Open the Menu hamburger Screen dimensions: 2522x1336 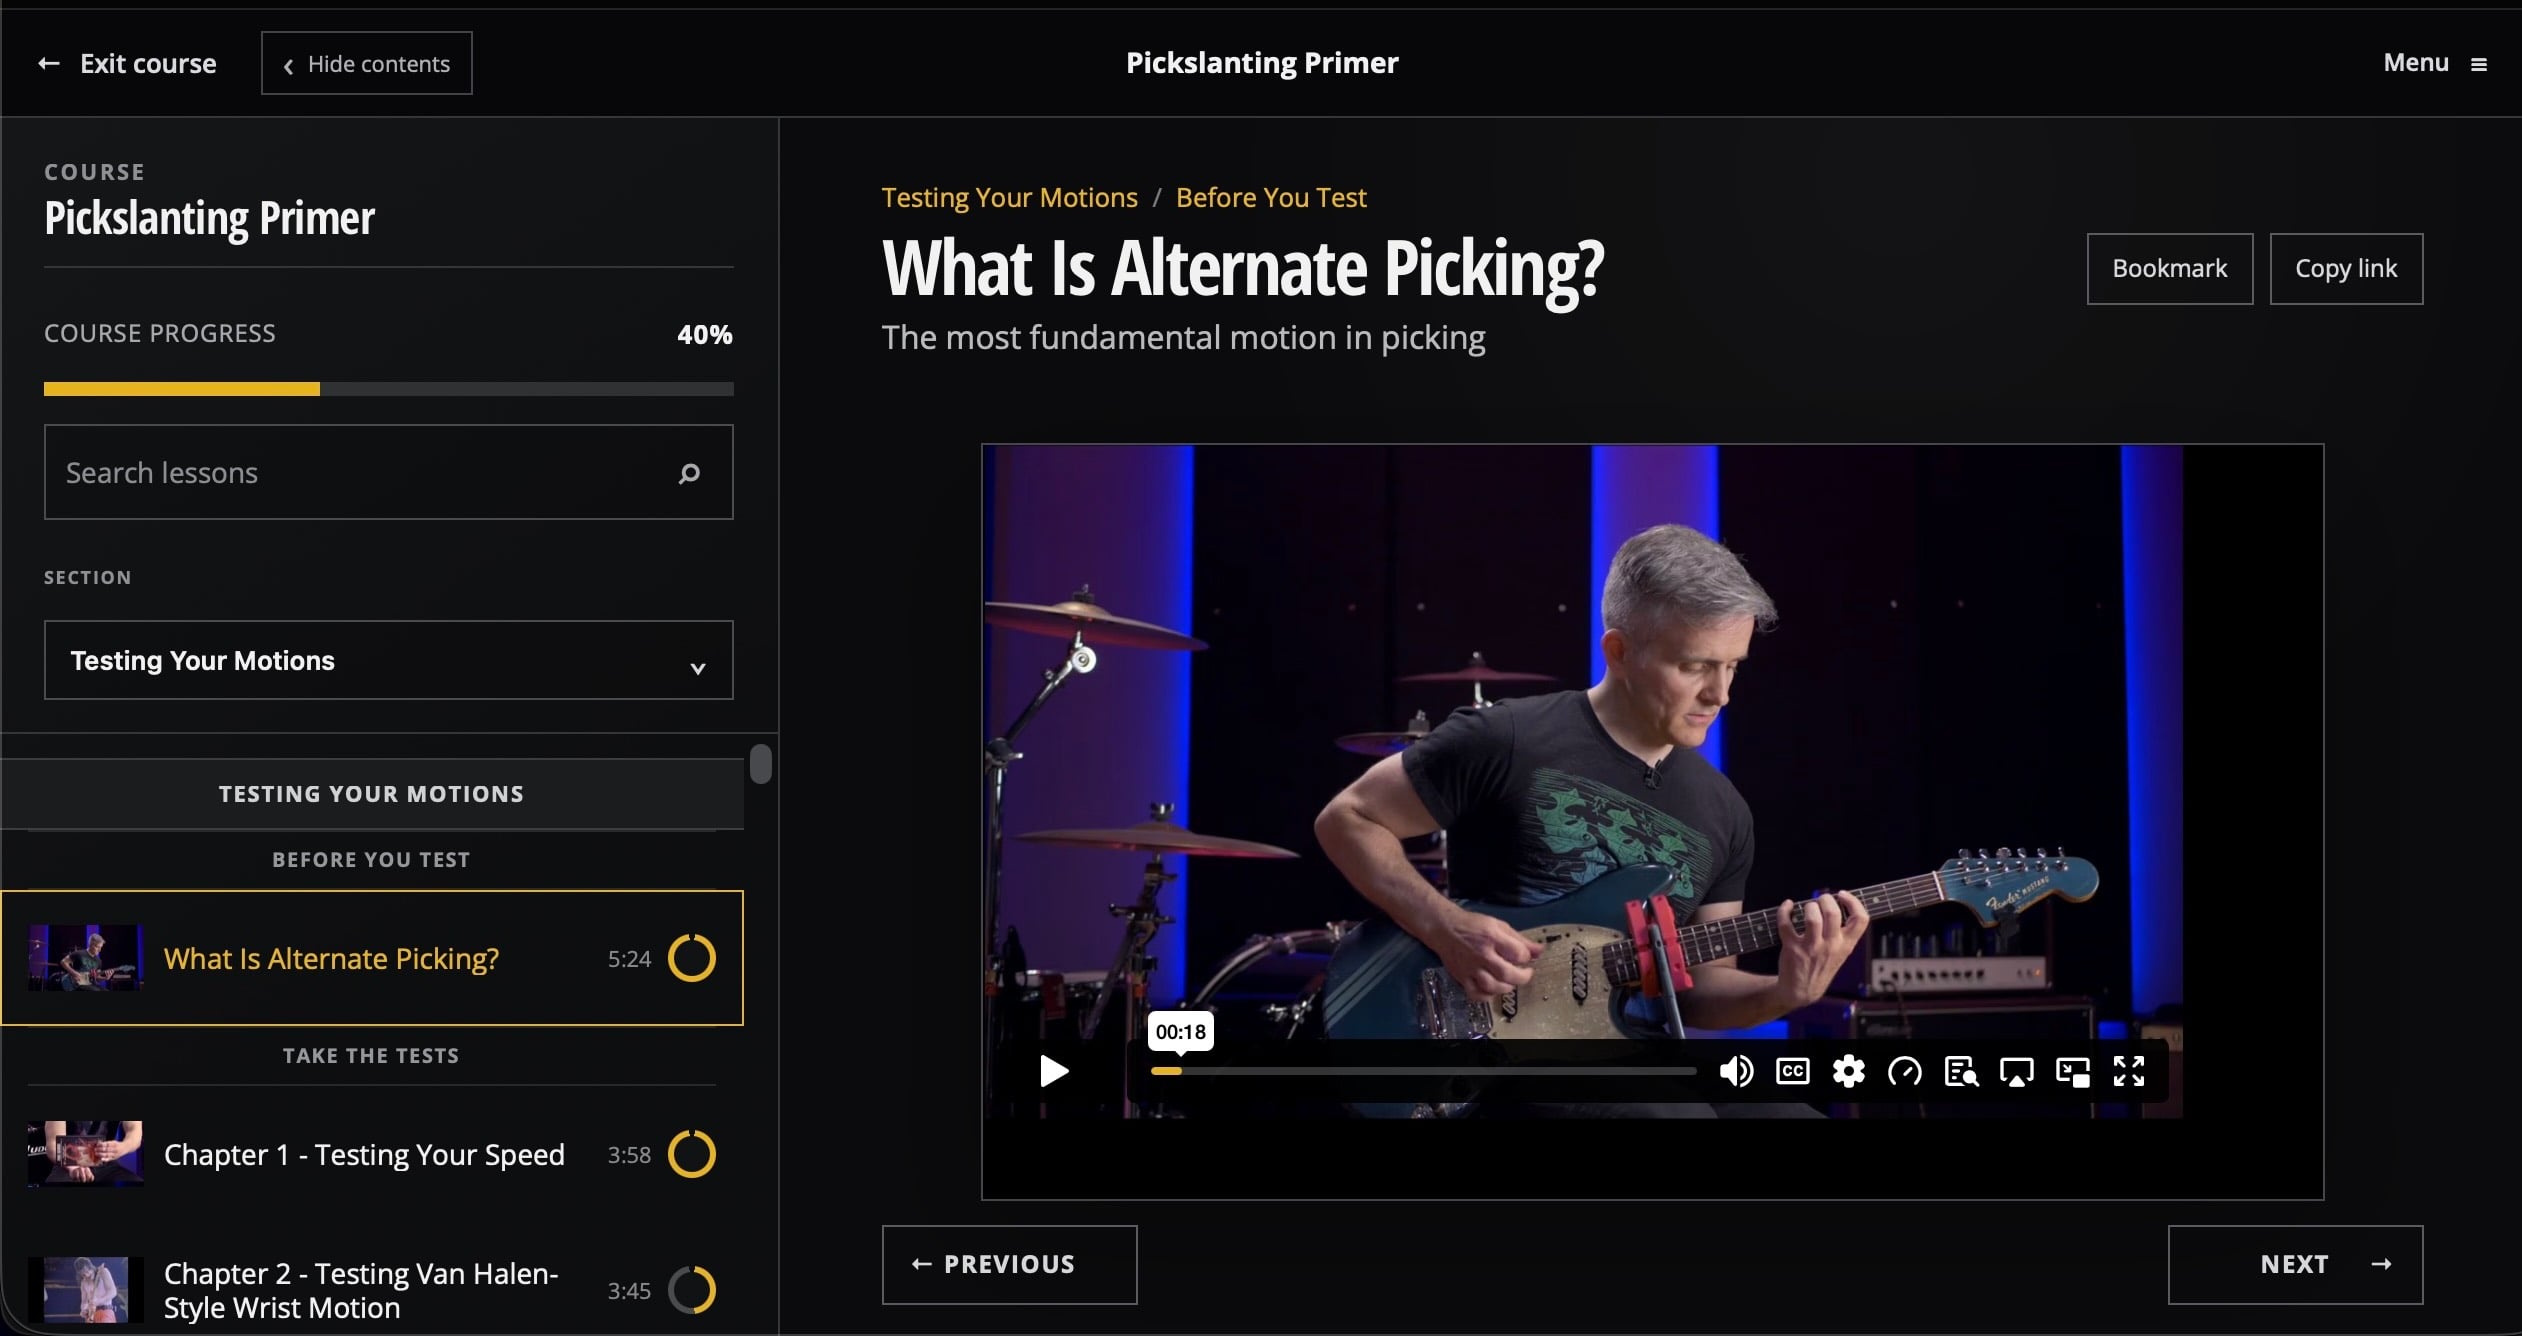click(2435, 63)
